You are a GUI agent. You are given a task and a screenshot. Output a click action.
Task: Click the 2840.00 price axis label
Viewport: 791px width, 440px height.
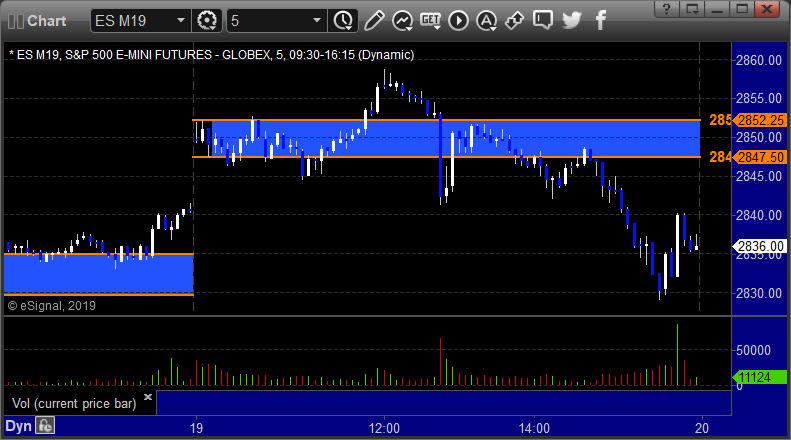(759, 215)
